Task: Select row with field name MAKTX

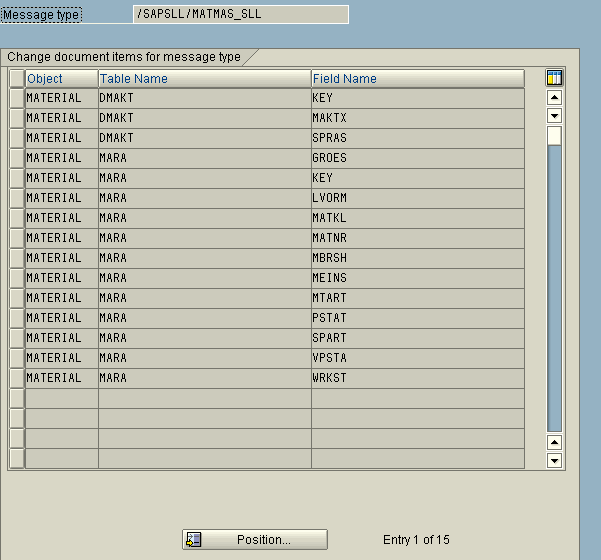Action: pos(17,118)
